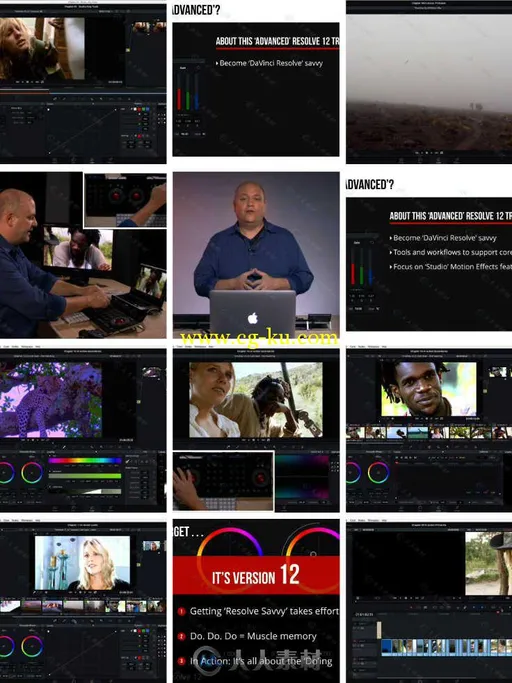The image size is (512, 683).
Task: Select the blue-sky clip thumbnail in dreadlocks screenshot
Action: point(396,433)
